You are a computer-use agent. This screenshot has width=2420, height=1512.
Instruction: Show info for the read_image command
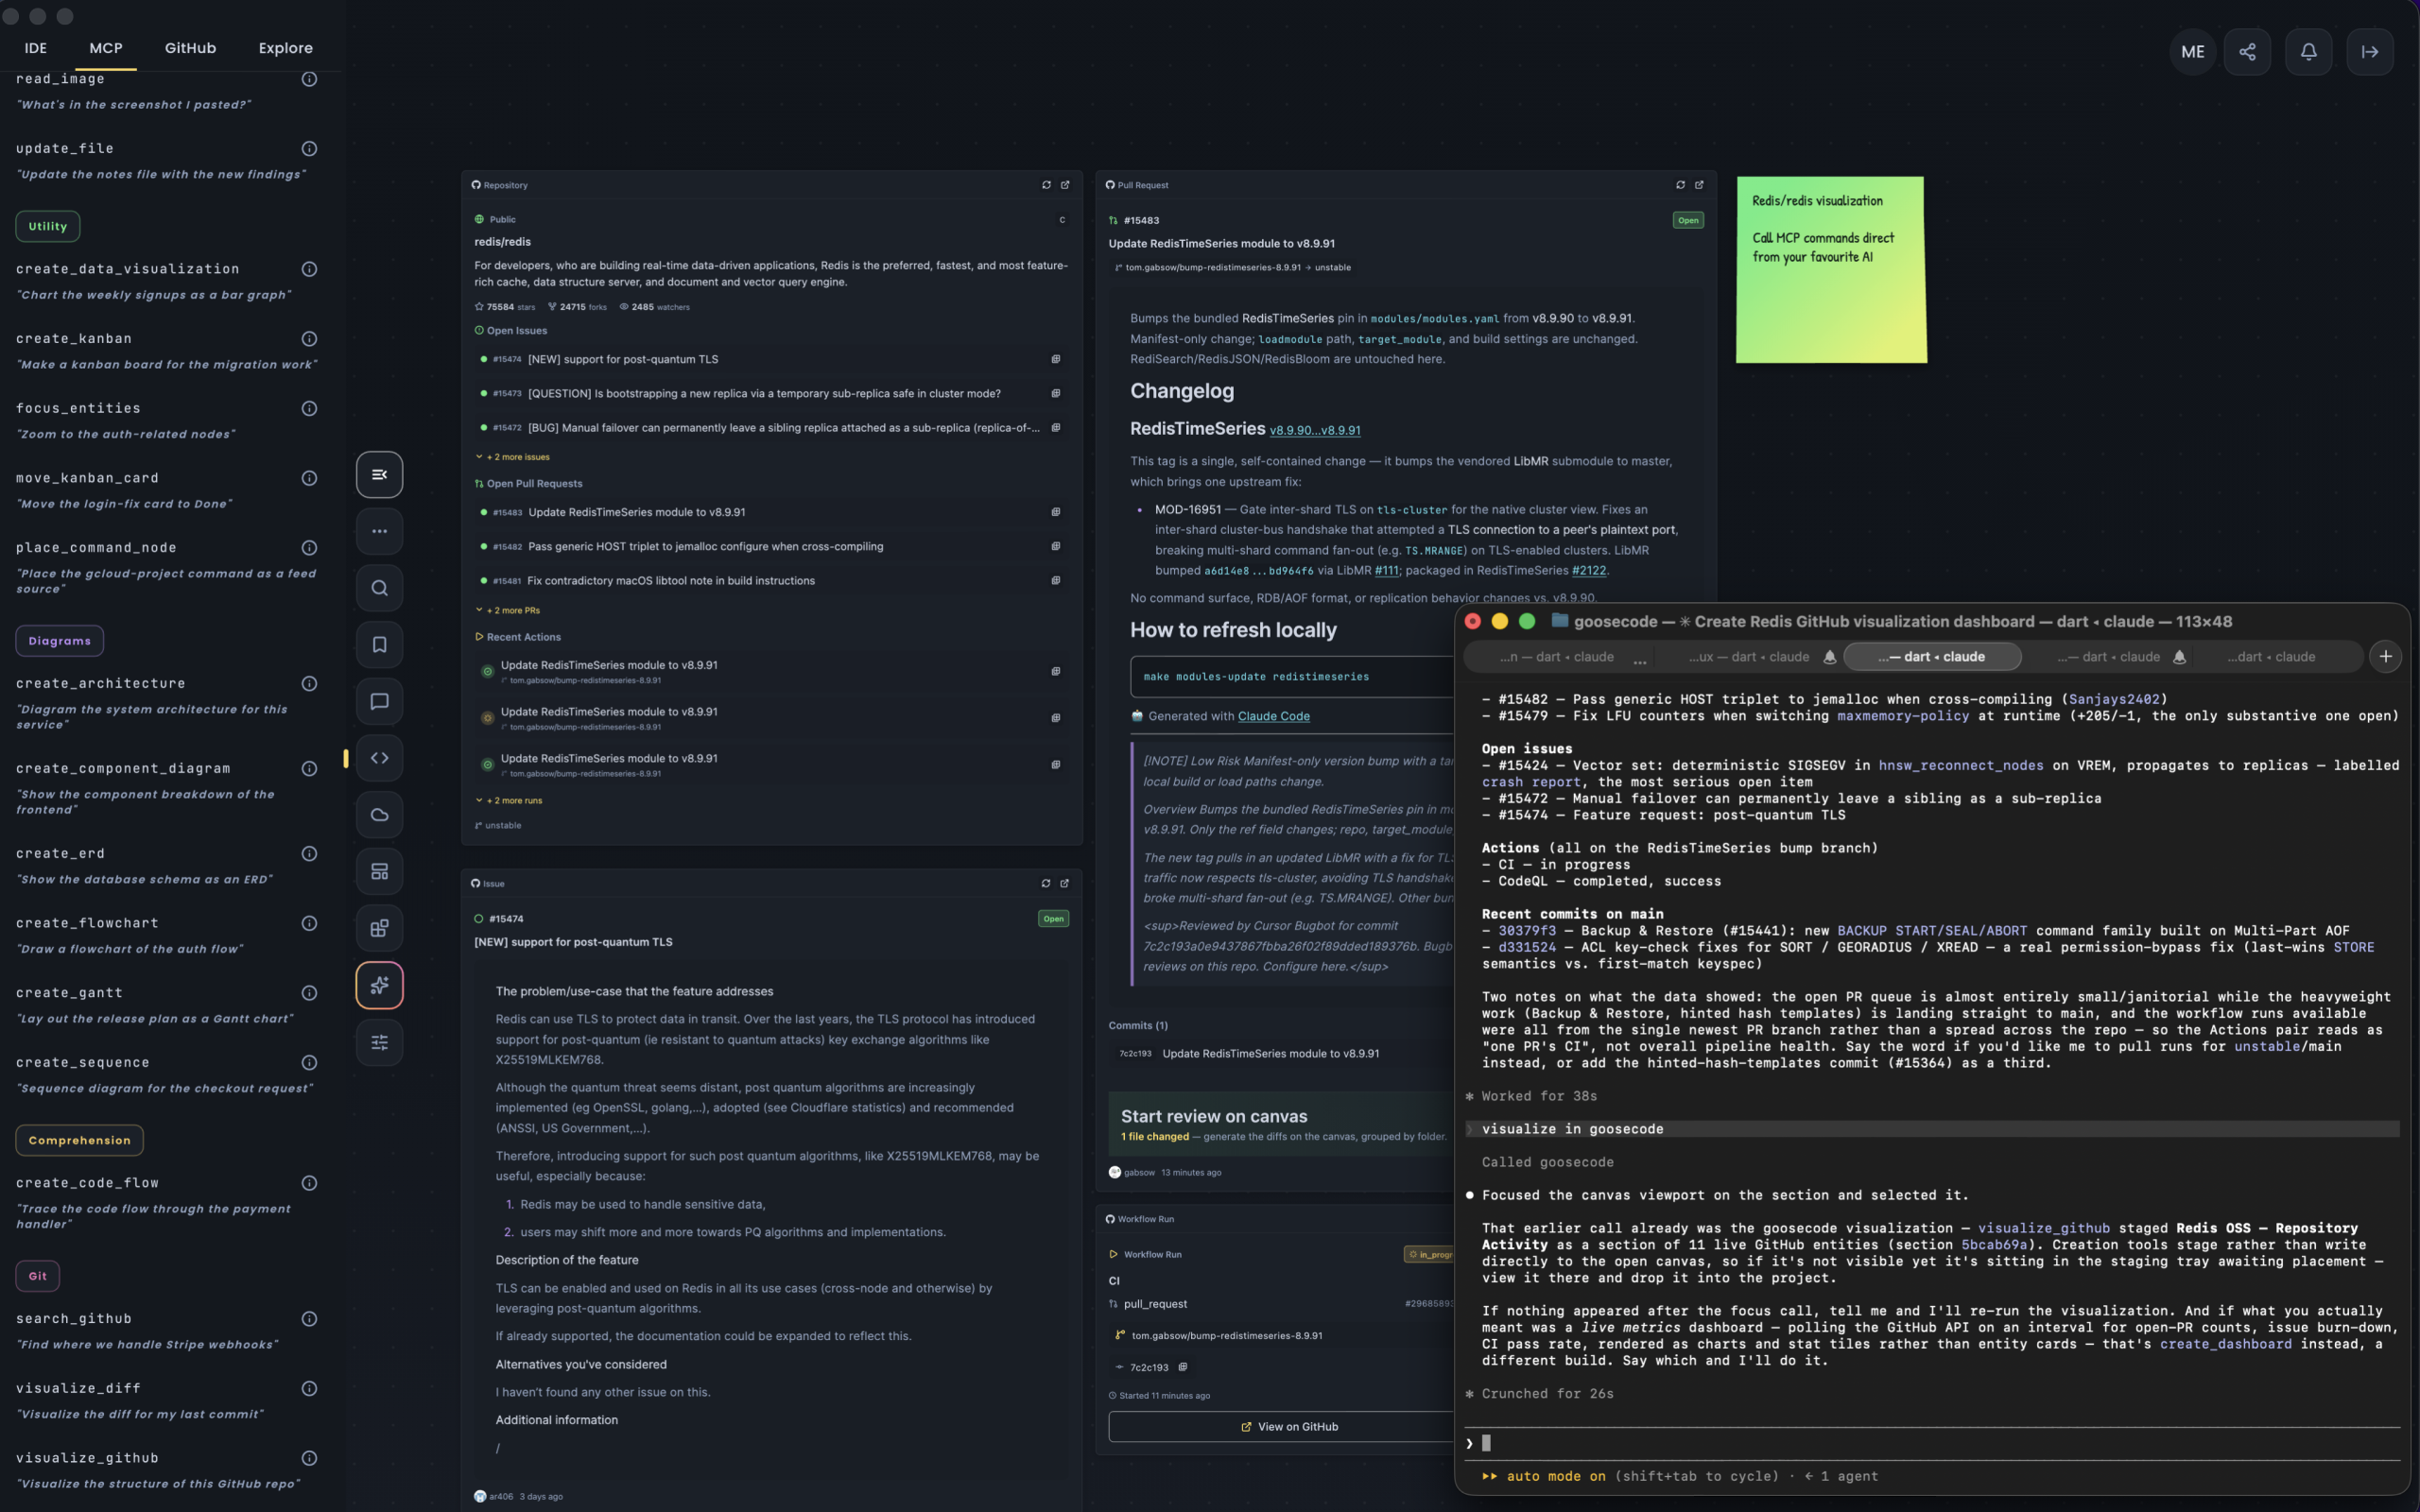[309, 79]
